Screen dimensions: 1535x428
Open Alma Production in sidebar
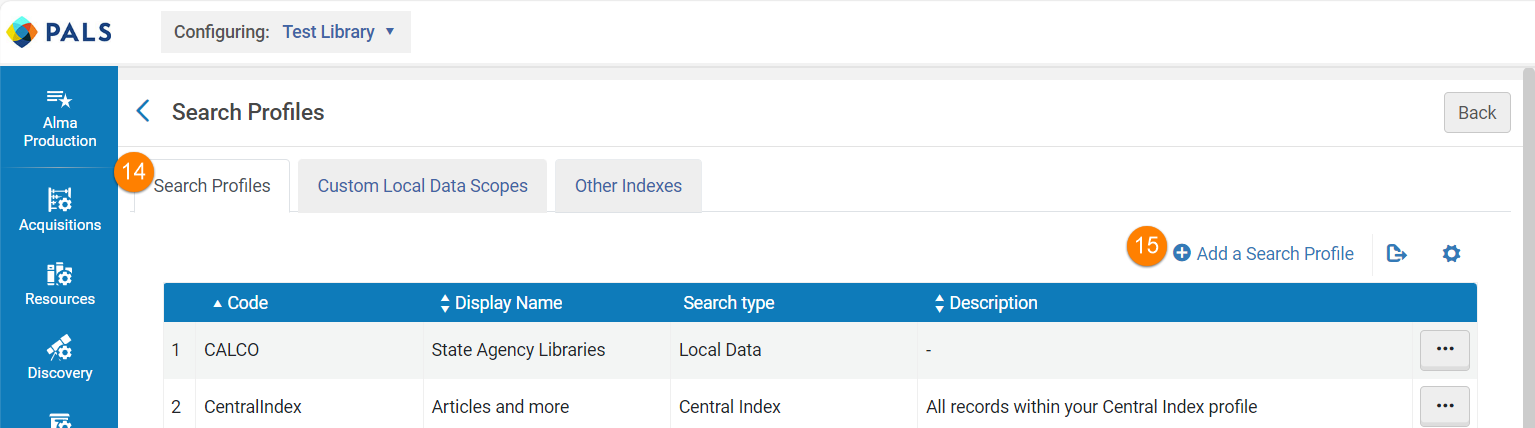coord(60,119)
